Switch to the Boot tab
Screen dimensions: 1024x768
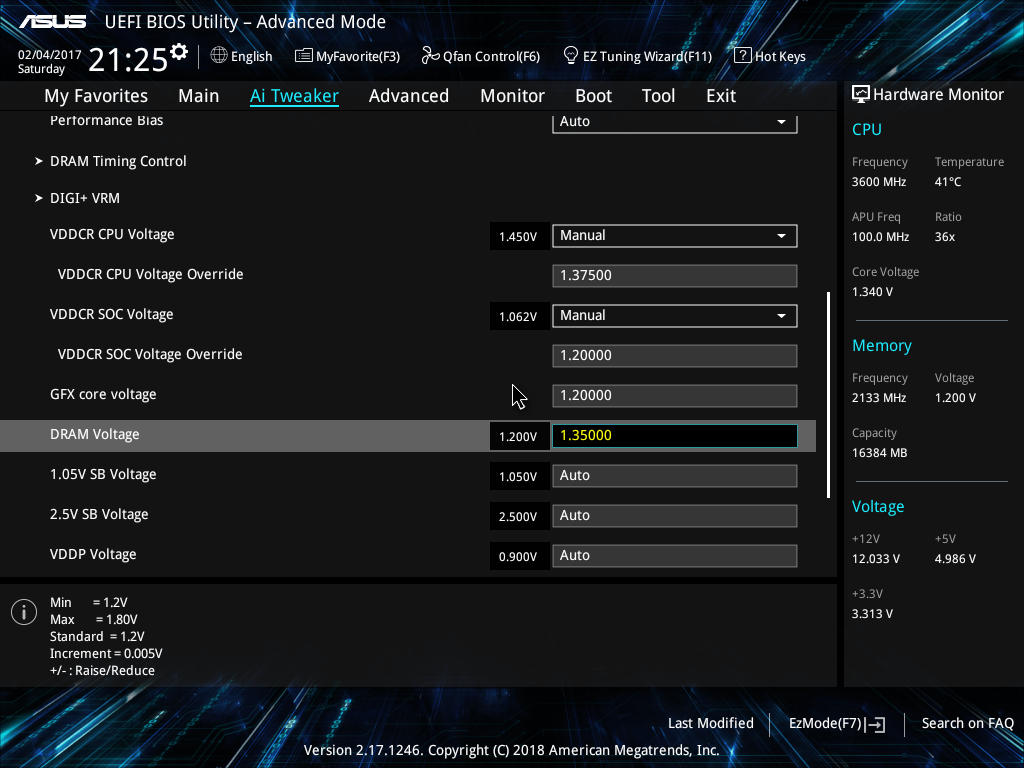(593, 96)
